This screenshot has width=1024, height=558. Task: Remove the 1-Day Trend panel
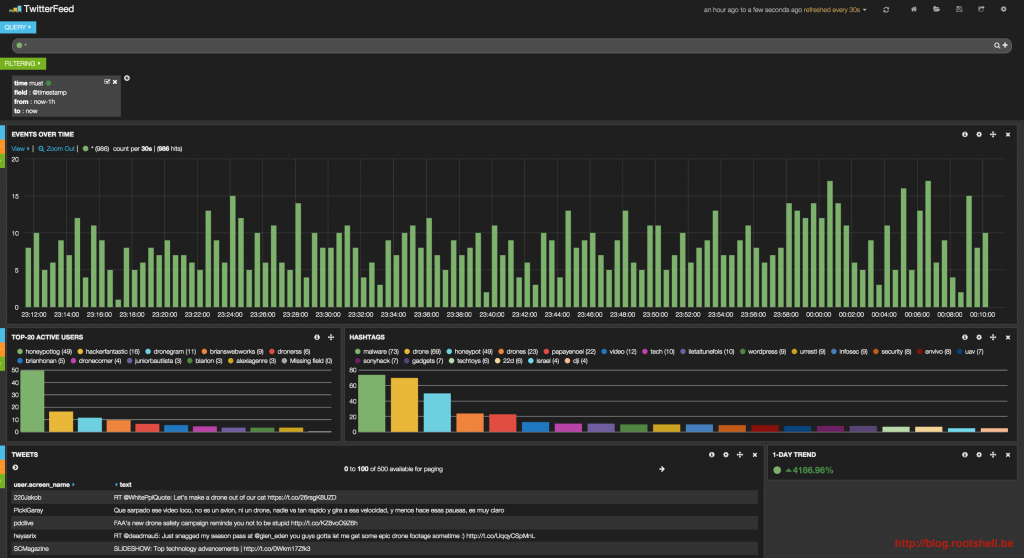pyautogui.click(x=1008, y=455)
